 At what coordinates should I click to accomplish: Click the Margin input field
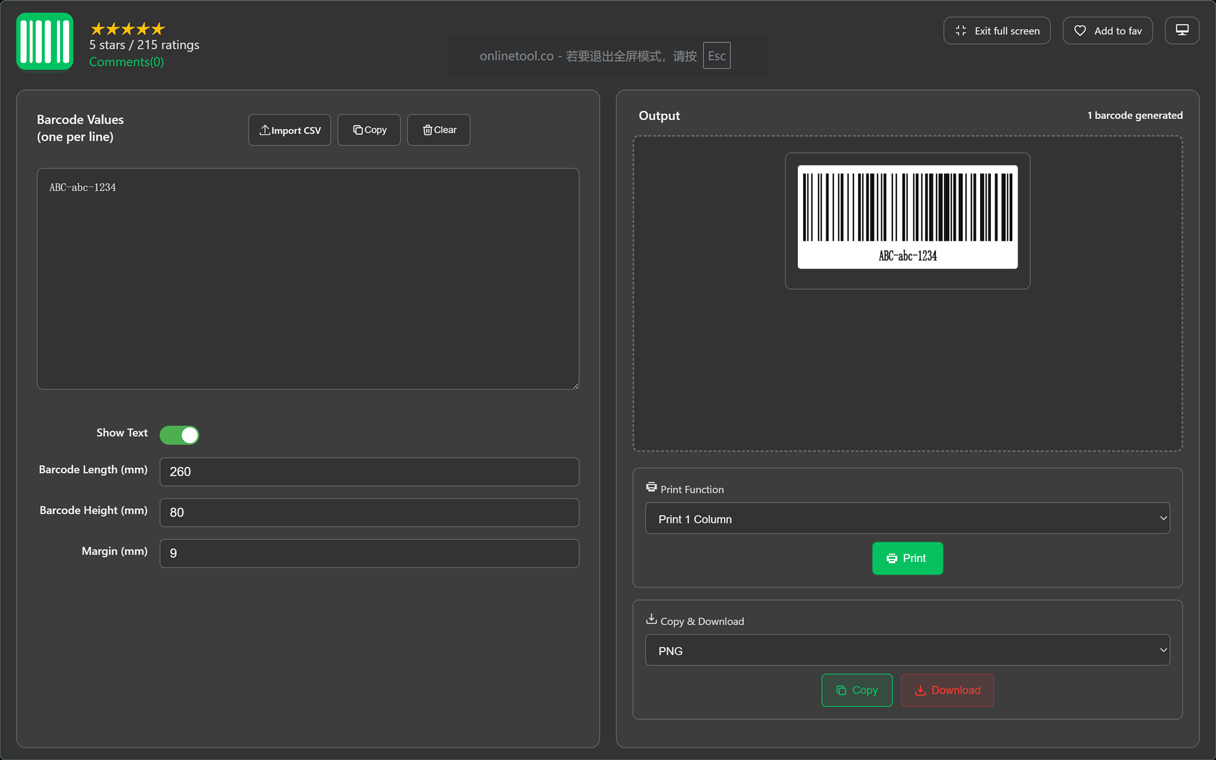coord(369,553)
